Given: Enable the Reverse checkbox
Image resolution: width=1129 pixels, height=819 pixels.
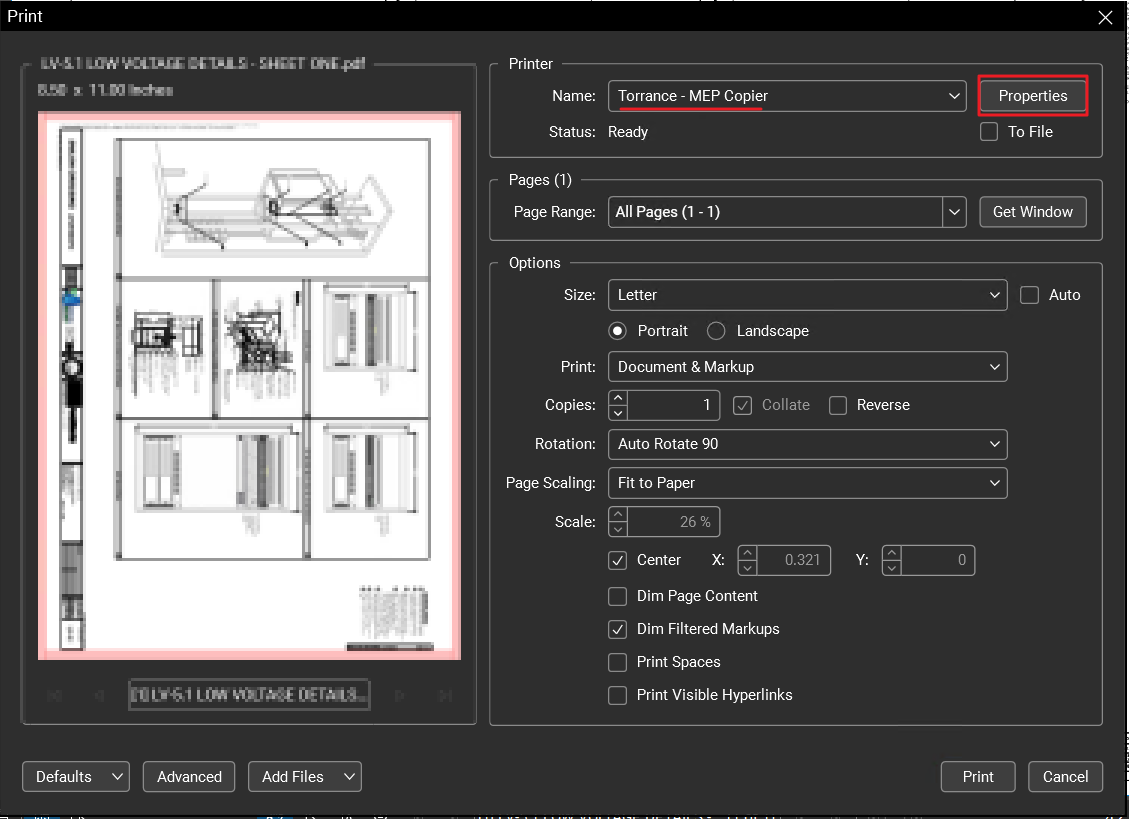Looking at the screenshot, I should pos(838,405).
